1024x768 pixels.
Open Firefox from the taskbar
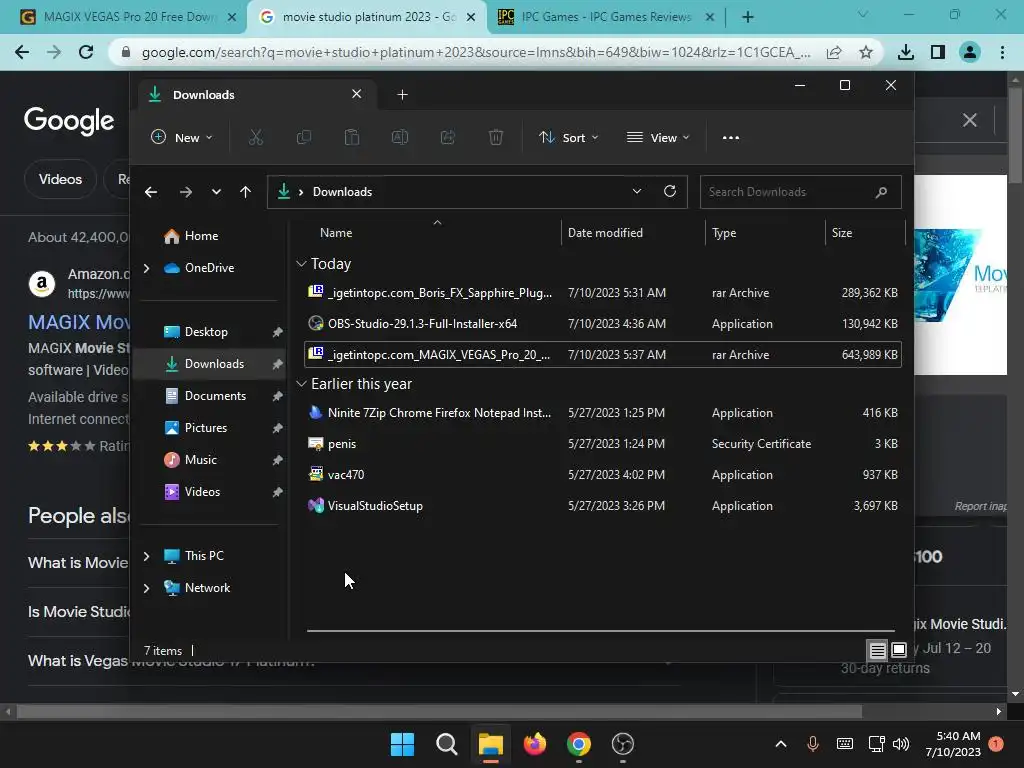coord(535,744)
